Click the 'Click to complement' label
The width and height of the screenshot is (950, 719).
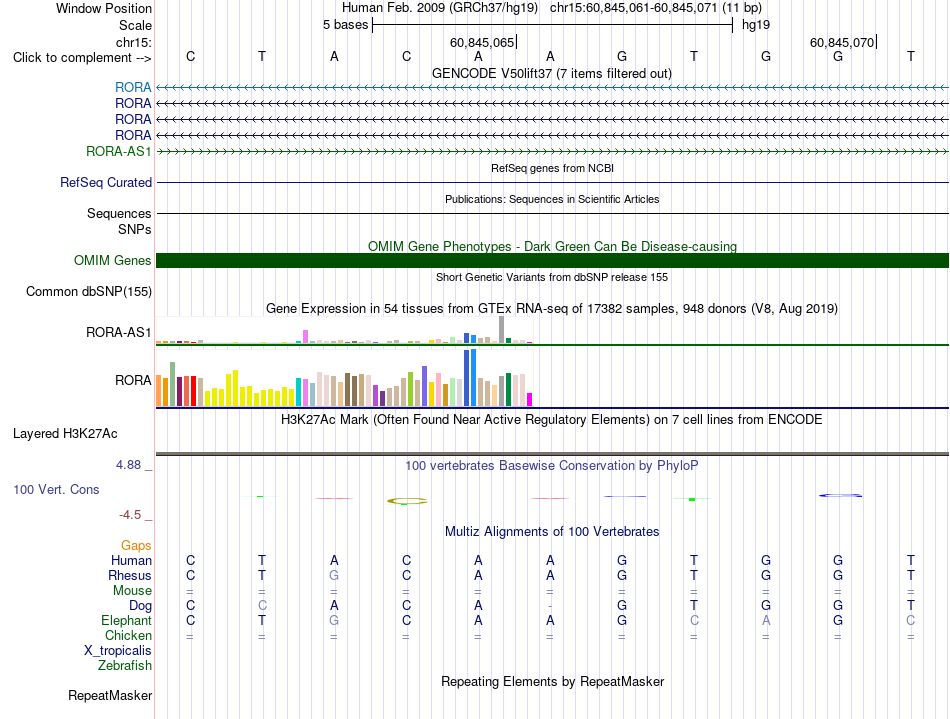pyautogui.click(x=82, y=58)
